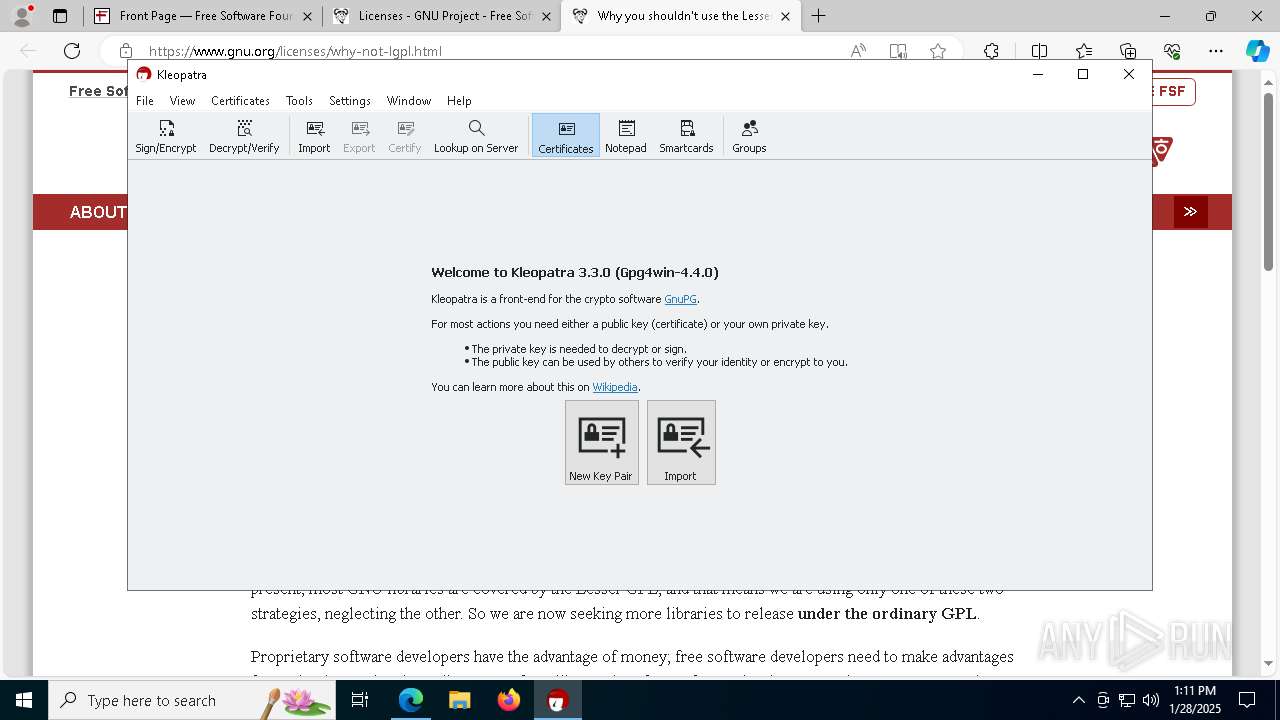Click the Certify toolbar icon
Image resolution: width=1280 pixels, height=720 pixels.
coord(405,136)
